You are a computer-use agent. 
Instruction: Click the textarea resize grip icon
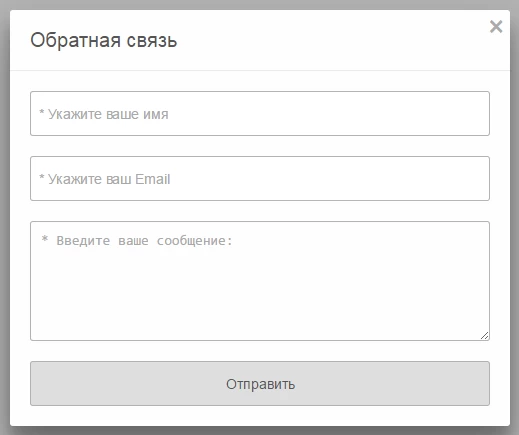(485, 336)
